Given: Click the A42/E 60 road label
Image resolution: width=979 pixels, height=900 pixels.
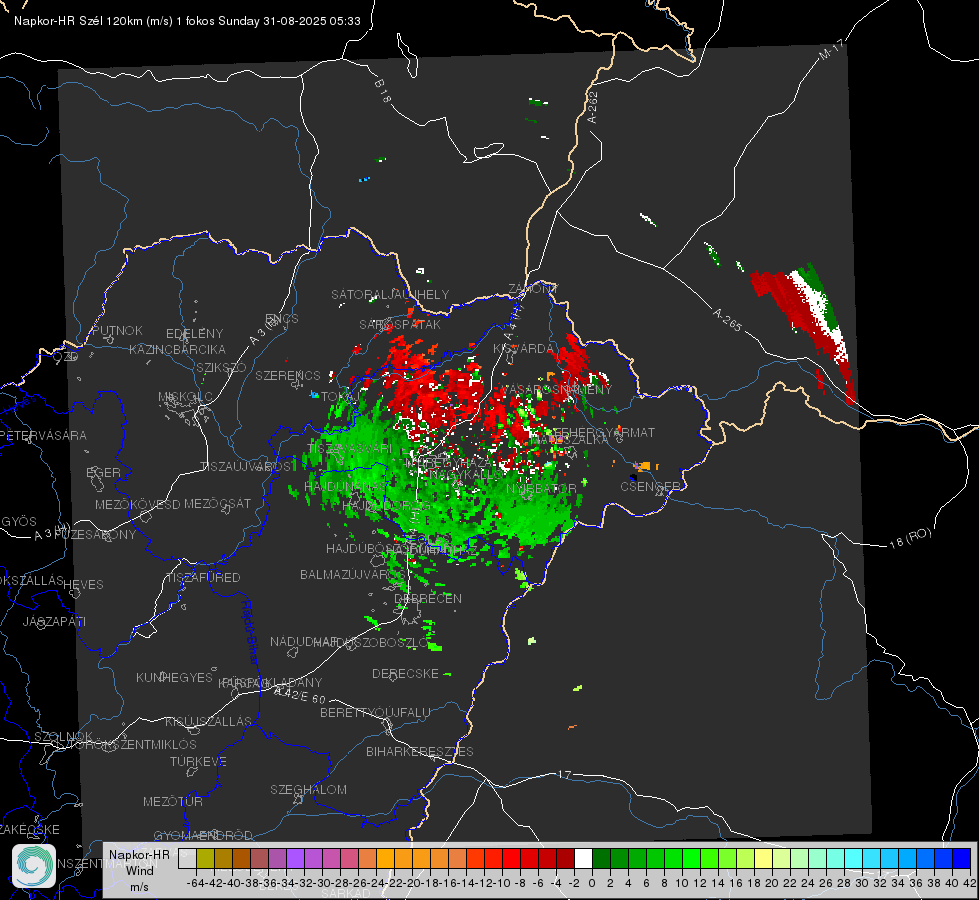Looking at the screenshot, I should click(x=300, y=695).
